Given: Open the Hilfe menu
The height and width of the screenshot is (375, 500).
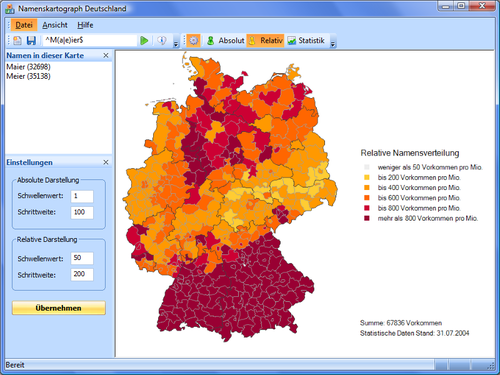Looking at the screenshot, I should pos(85,25).
